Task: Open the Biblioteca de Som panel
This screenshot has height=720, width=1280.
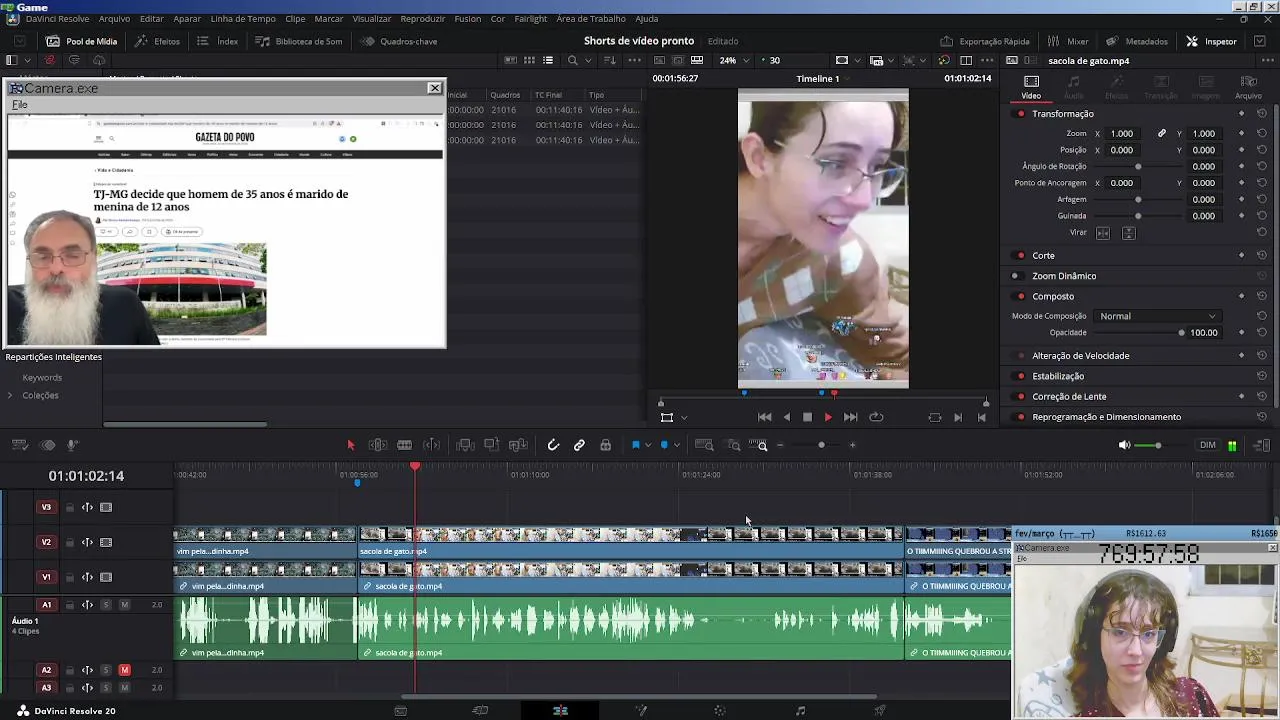Action: (x=299, y=41)
